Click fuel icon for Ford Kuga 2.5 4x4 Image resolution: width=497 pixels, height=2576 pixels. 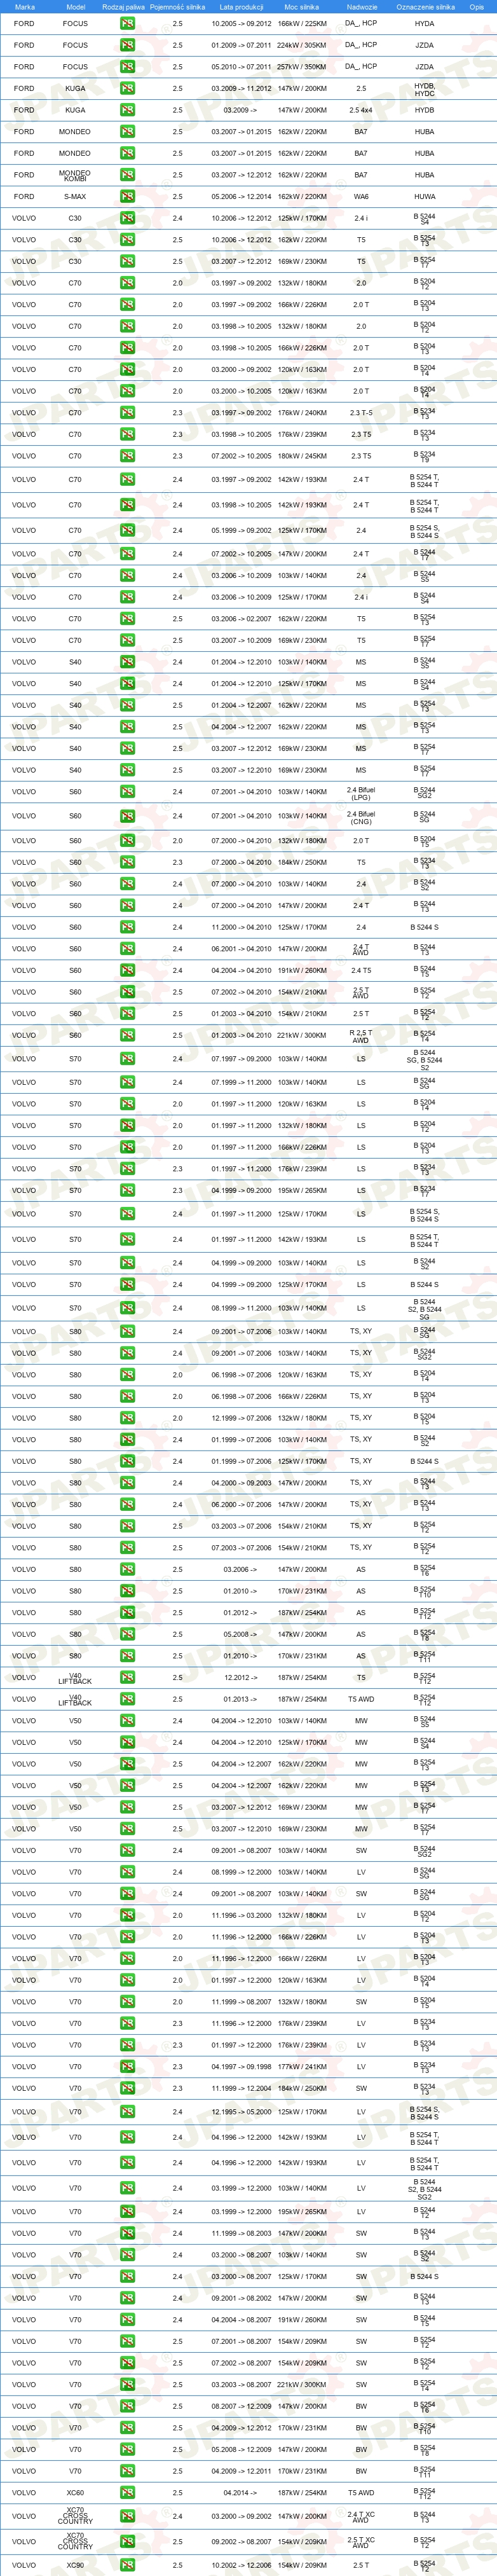pyautogui.click(x=127, y=110)
